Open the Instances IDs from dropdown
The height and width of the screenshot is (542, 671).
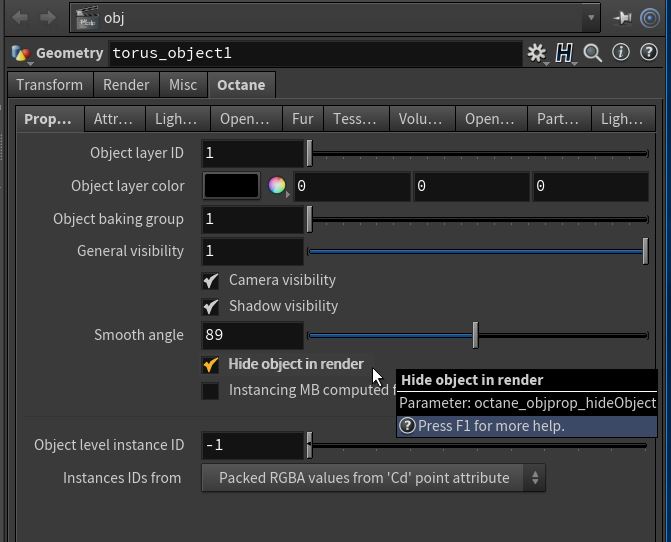373,478
